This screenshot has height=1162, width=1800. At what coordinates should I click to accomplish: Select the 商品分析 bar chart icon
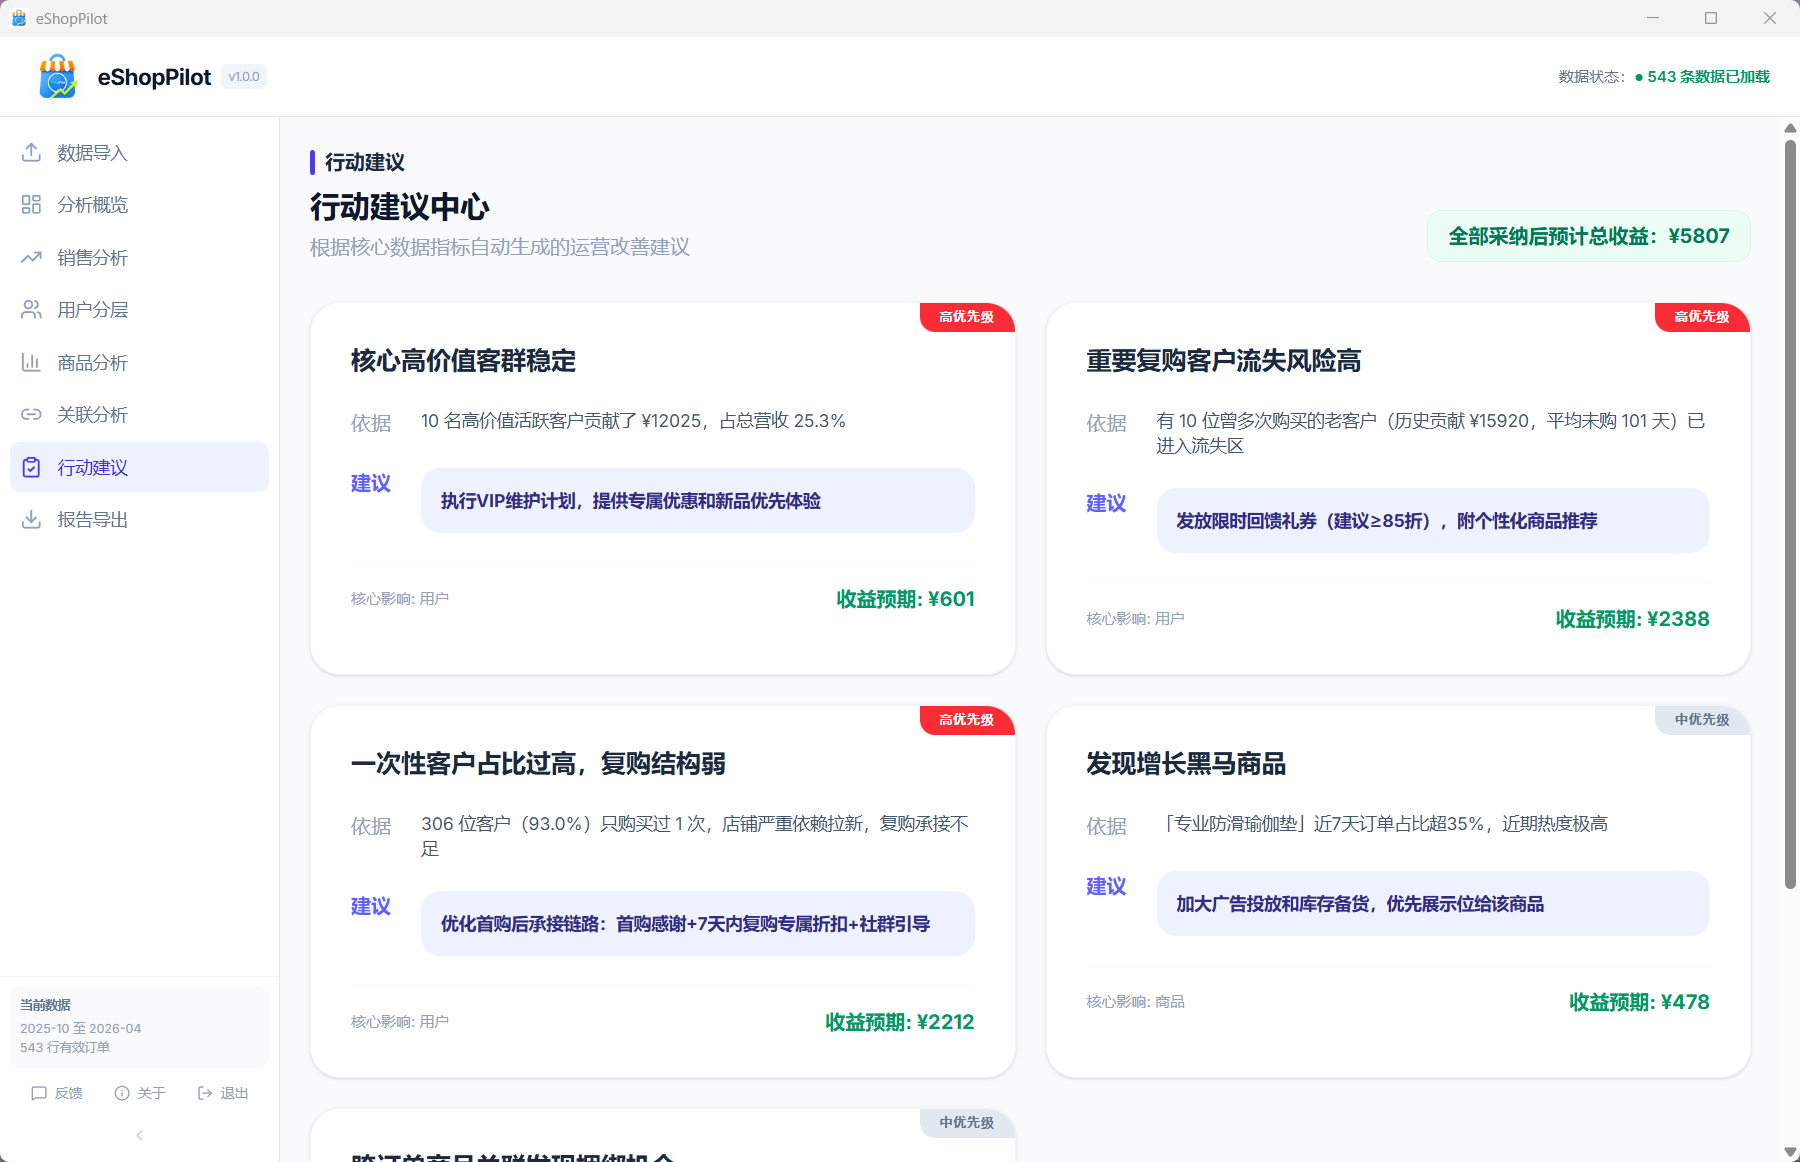click(31, 362)
